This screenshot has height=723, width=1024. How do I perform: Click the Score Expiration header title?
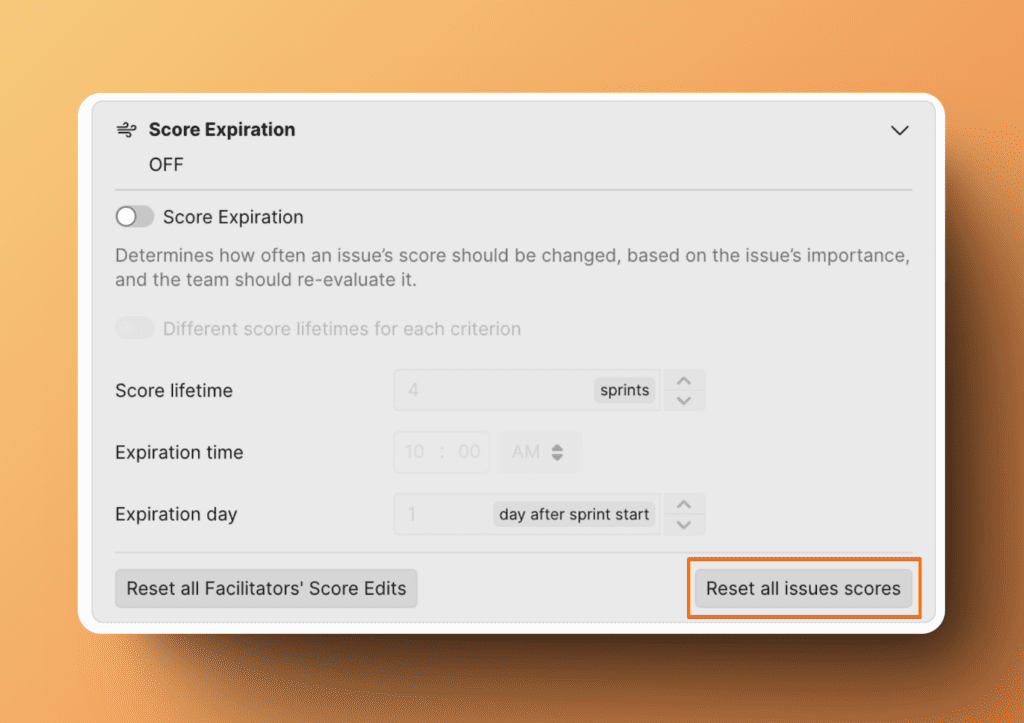pos(222,129)
